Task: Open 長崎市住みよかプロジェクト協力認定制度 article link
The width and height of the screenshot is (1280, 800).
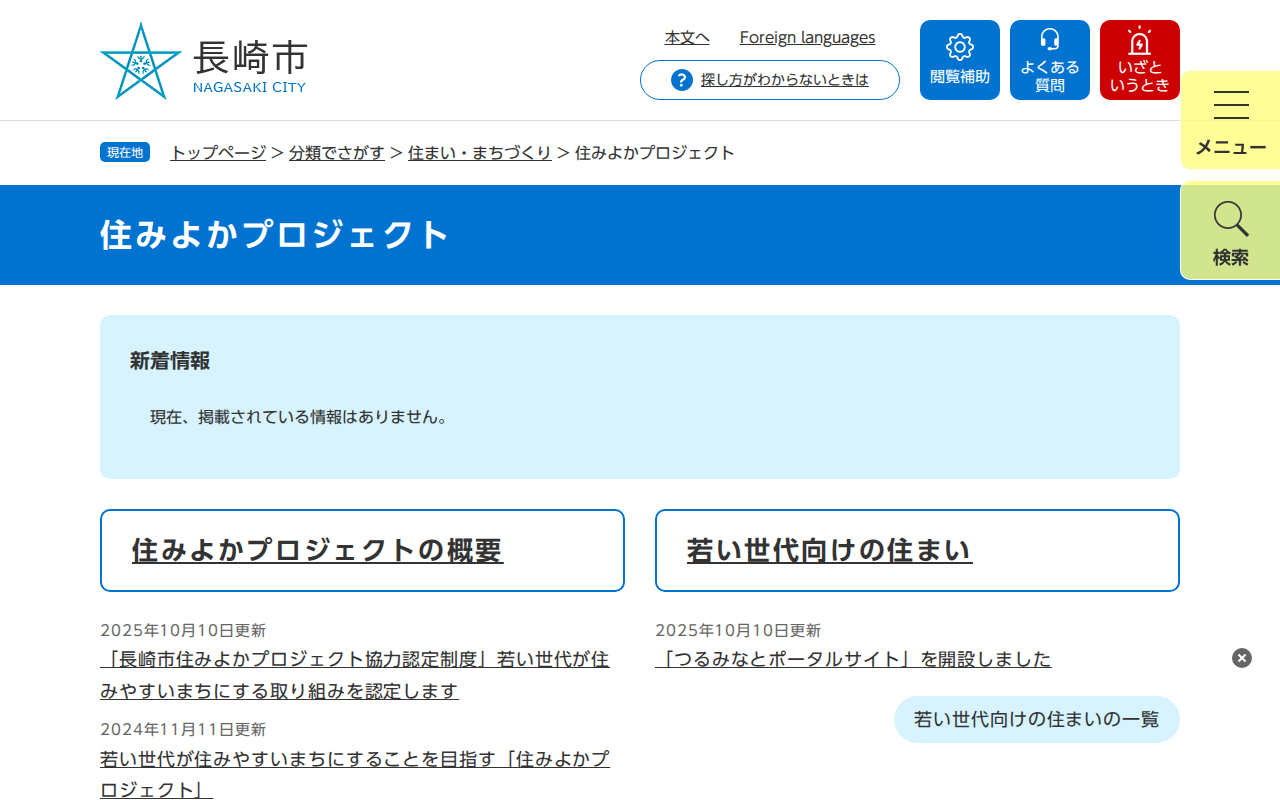Action: [x=355, y=675]
